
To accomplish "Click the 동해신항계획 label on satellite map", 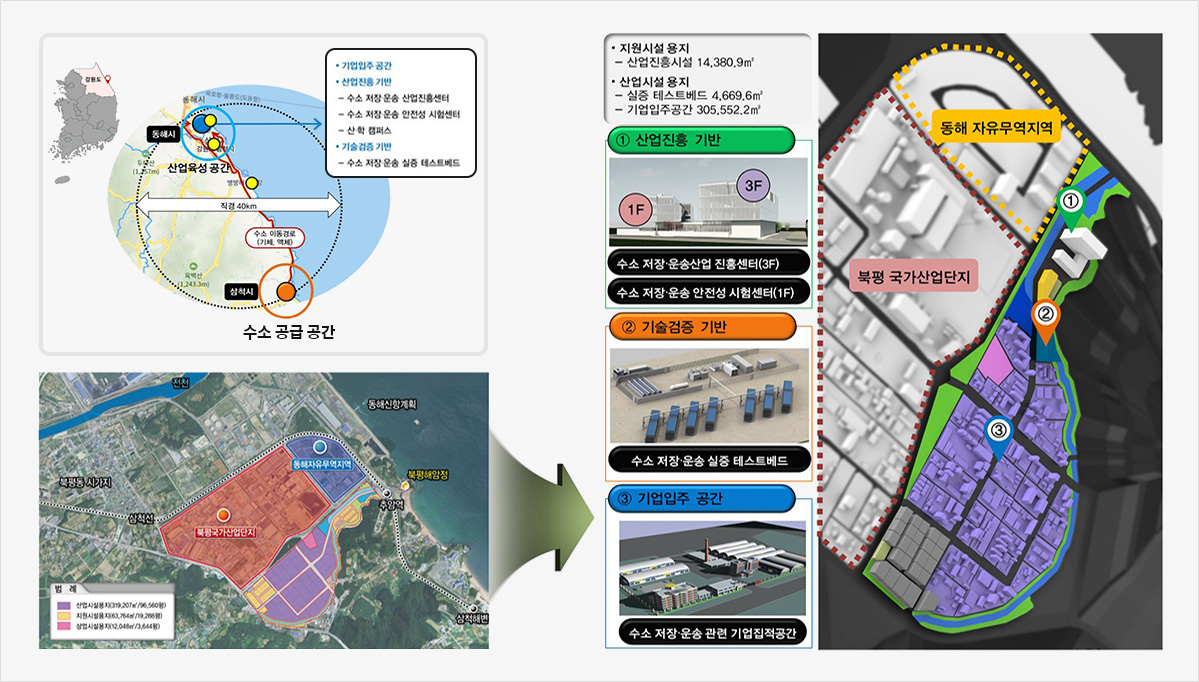I will 392,404.
